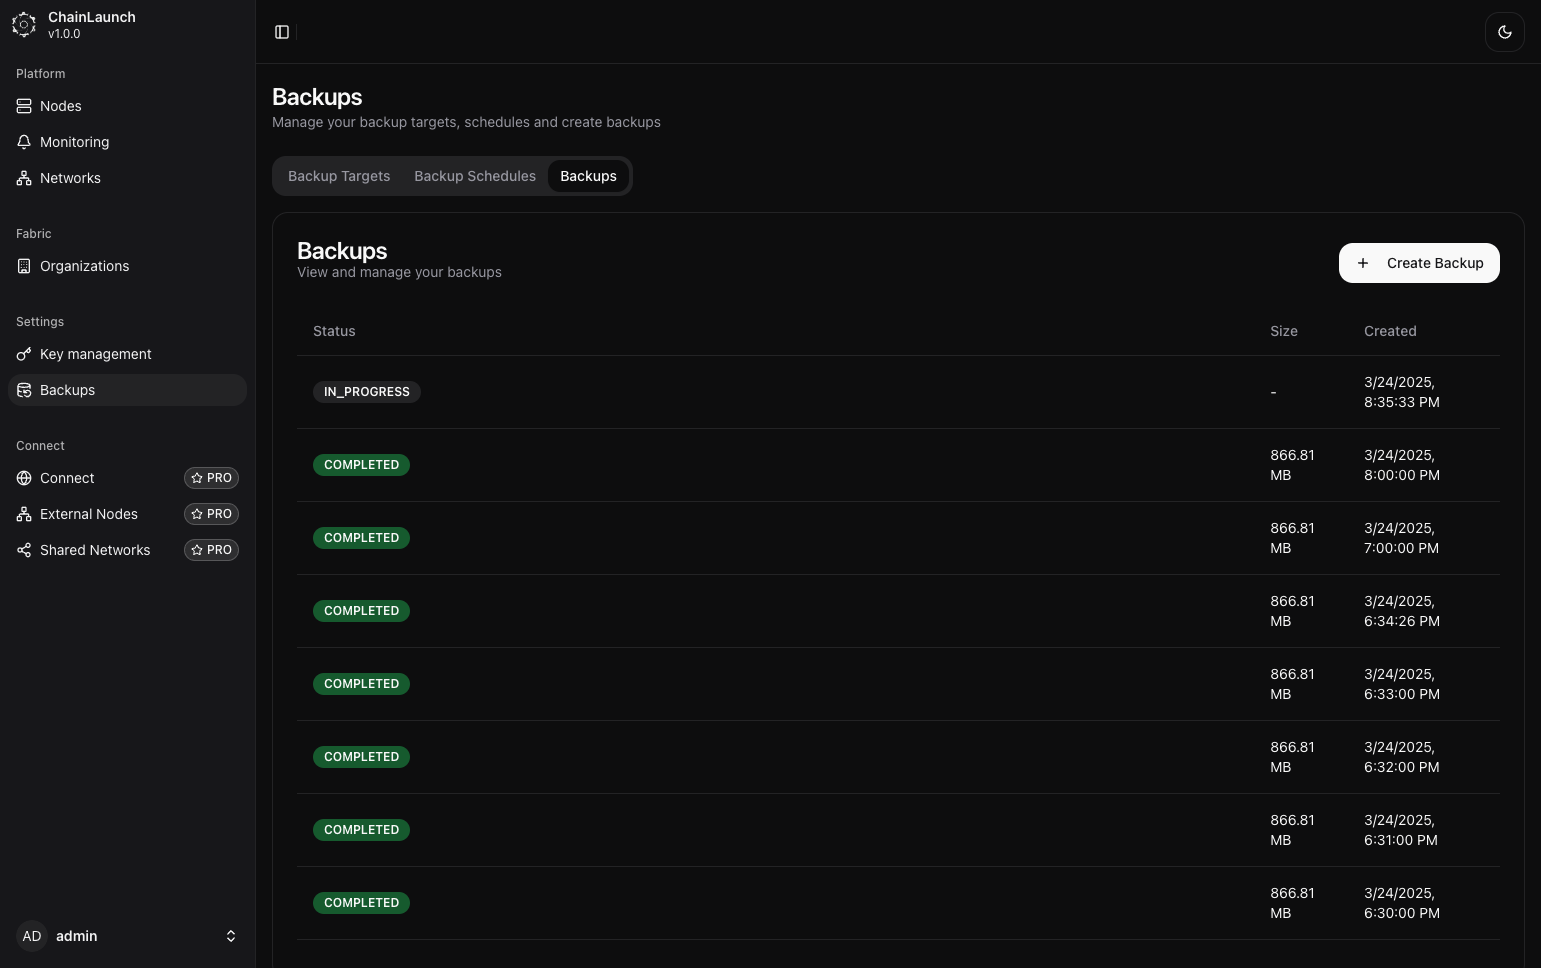Click the COMPLETED badge for 8:00:00 PM backup
This screenshot has width=1541, height=968.
click(x=361, y=465)
